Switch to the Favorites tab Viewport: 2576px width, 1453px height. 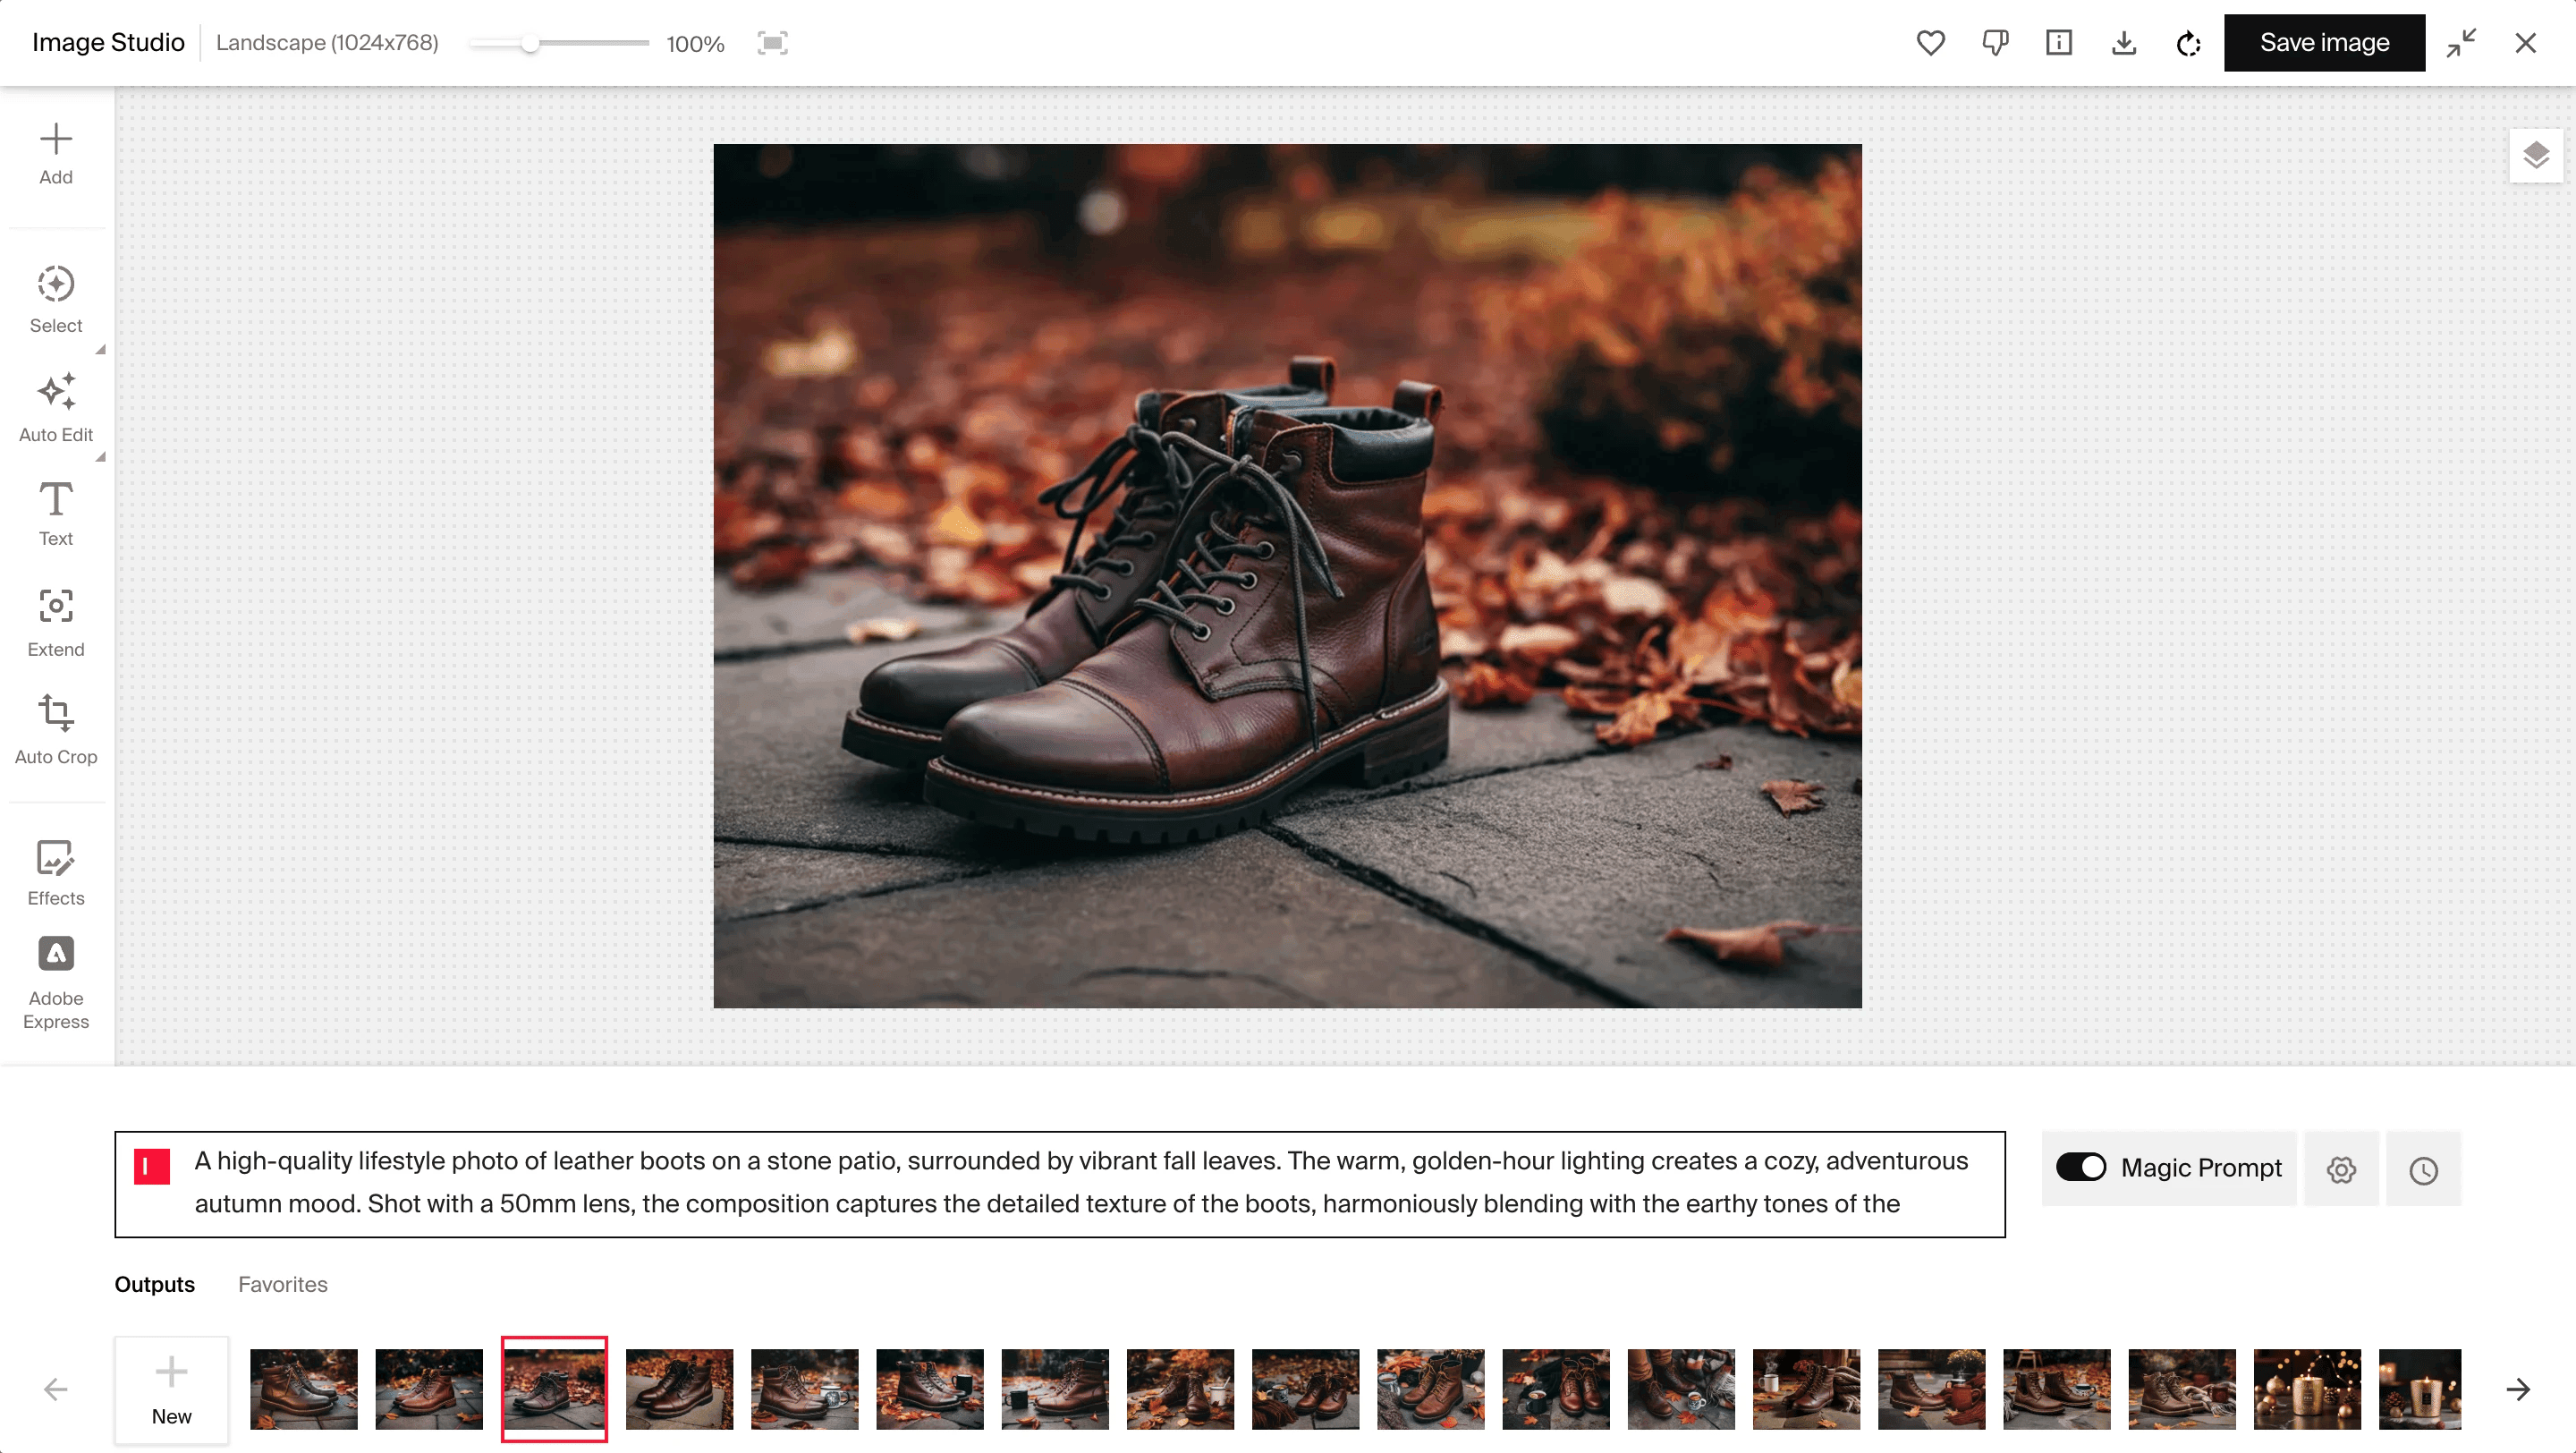click(283, 1284)
